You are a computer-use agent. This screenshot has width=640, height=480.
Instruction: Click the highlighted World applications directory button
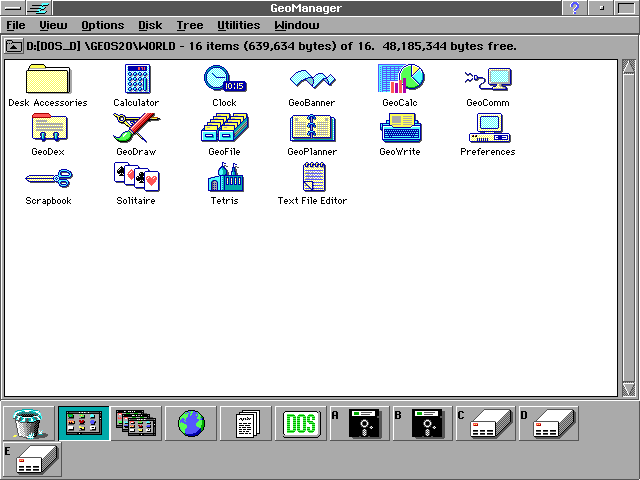[x=84, y=423]
